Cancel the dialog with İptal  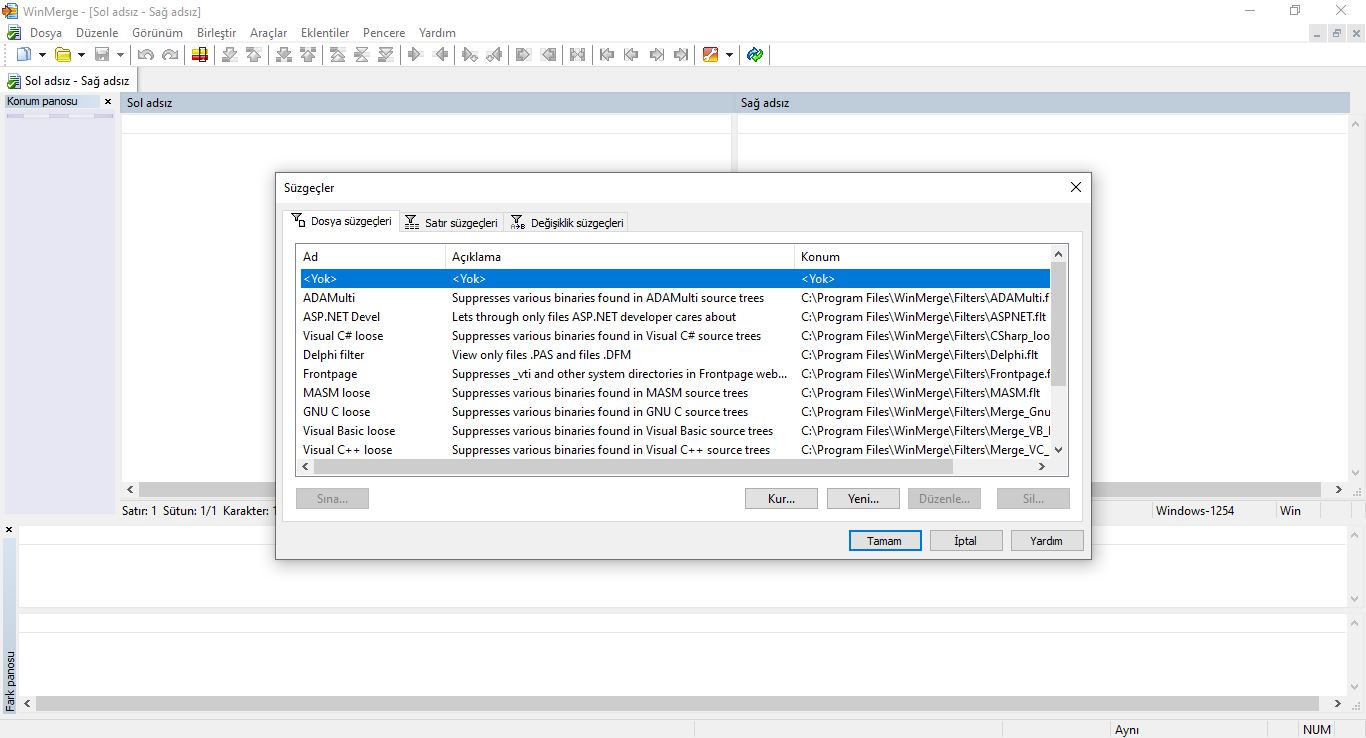click(966, 540)
